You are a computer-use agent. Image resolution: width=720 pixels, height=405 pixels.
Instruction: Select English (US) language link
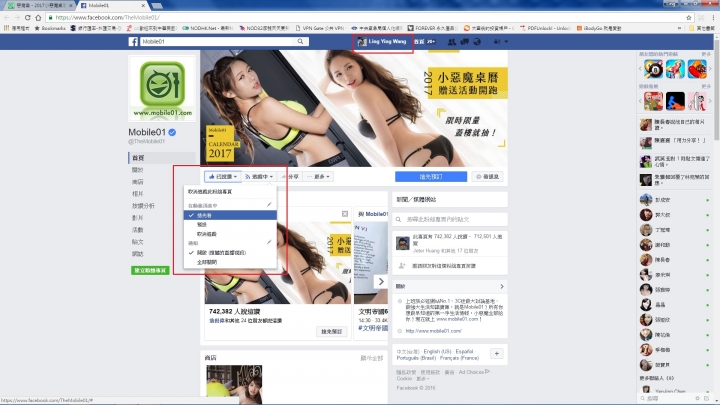(437, 351)
